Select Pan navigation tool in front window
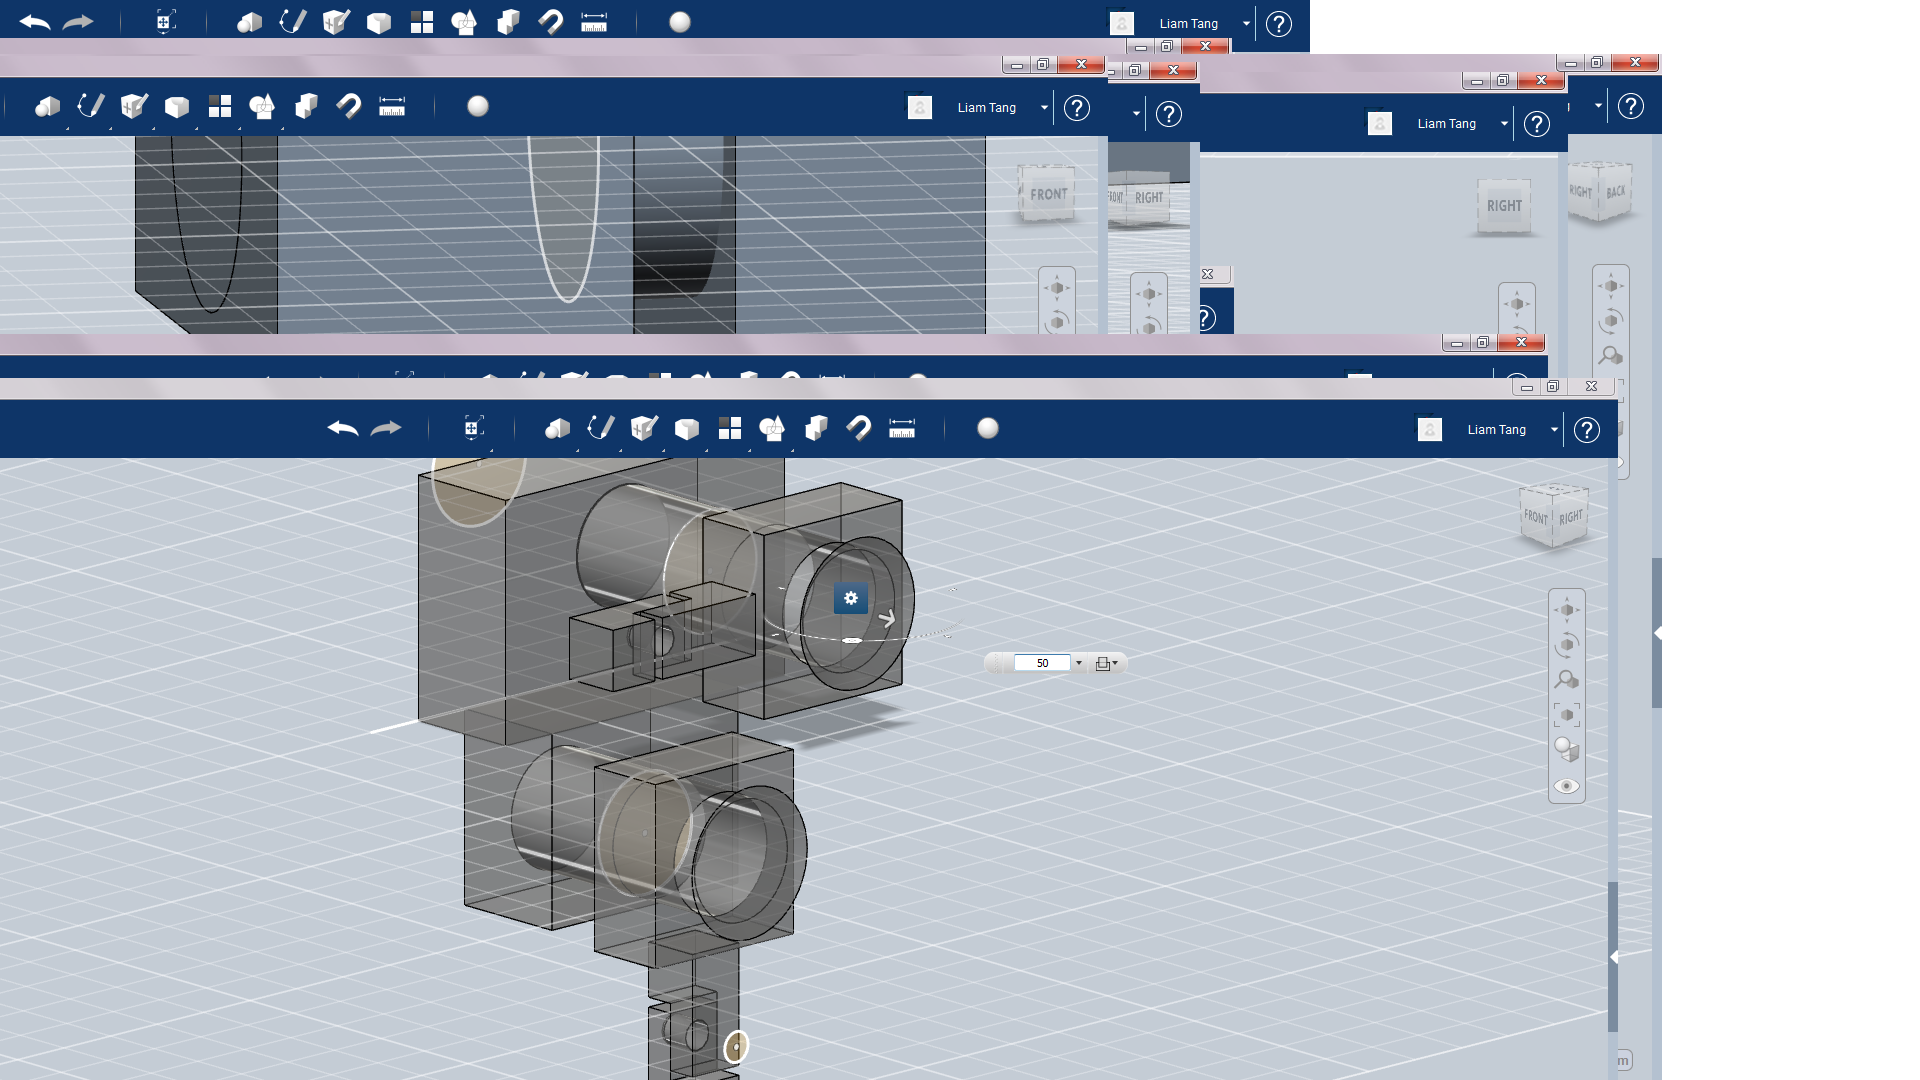The image size is (1920, 1080). tap(1567, 610)
